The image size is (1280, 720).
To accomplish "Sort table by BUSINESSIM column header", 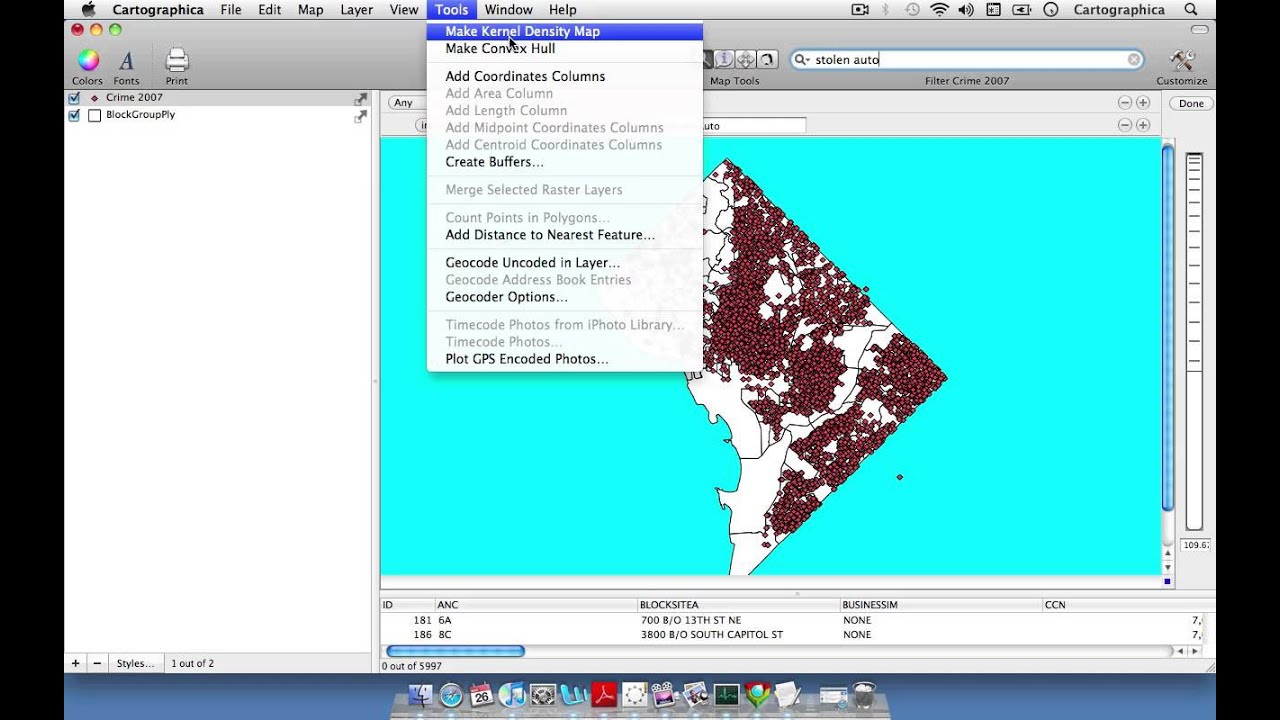I will click(941, 605).
